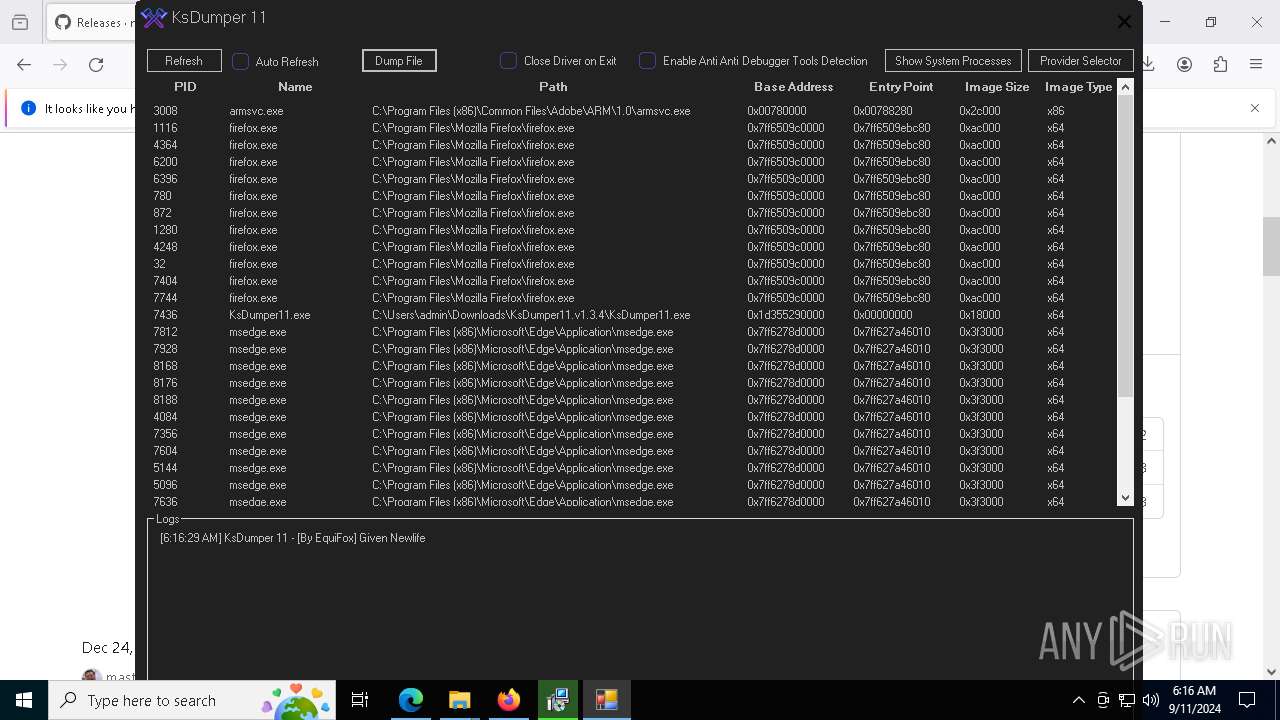Open the Windows Start menu

pyautogui.click(x=24, y=700)
